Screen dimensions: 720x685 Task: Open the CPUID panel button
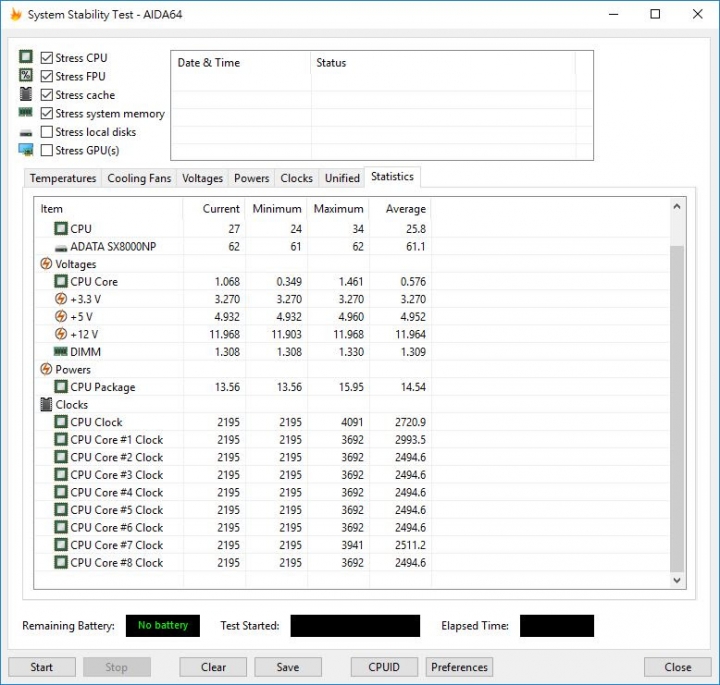pyautogui.click(x=384, y=667)
